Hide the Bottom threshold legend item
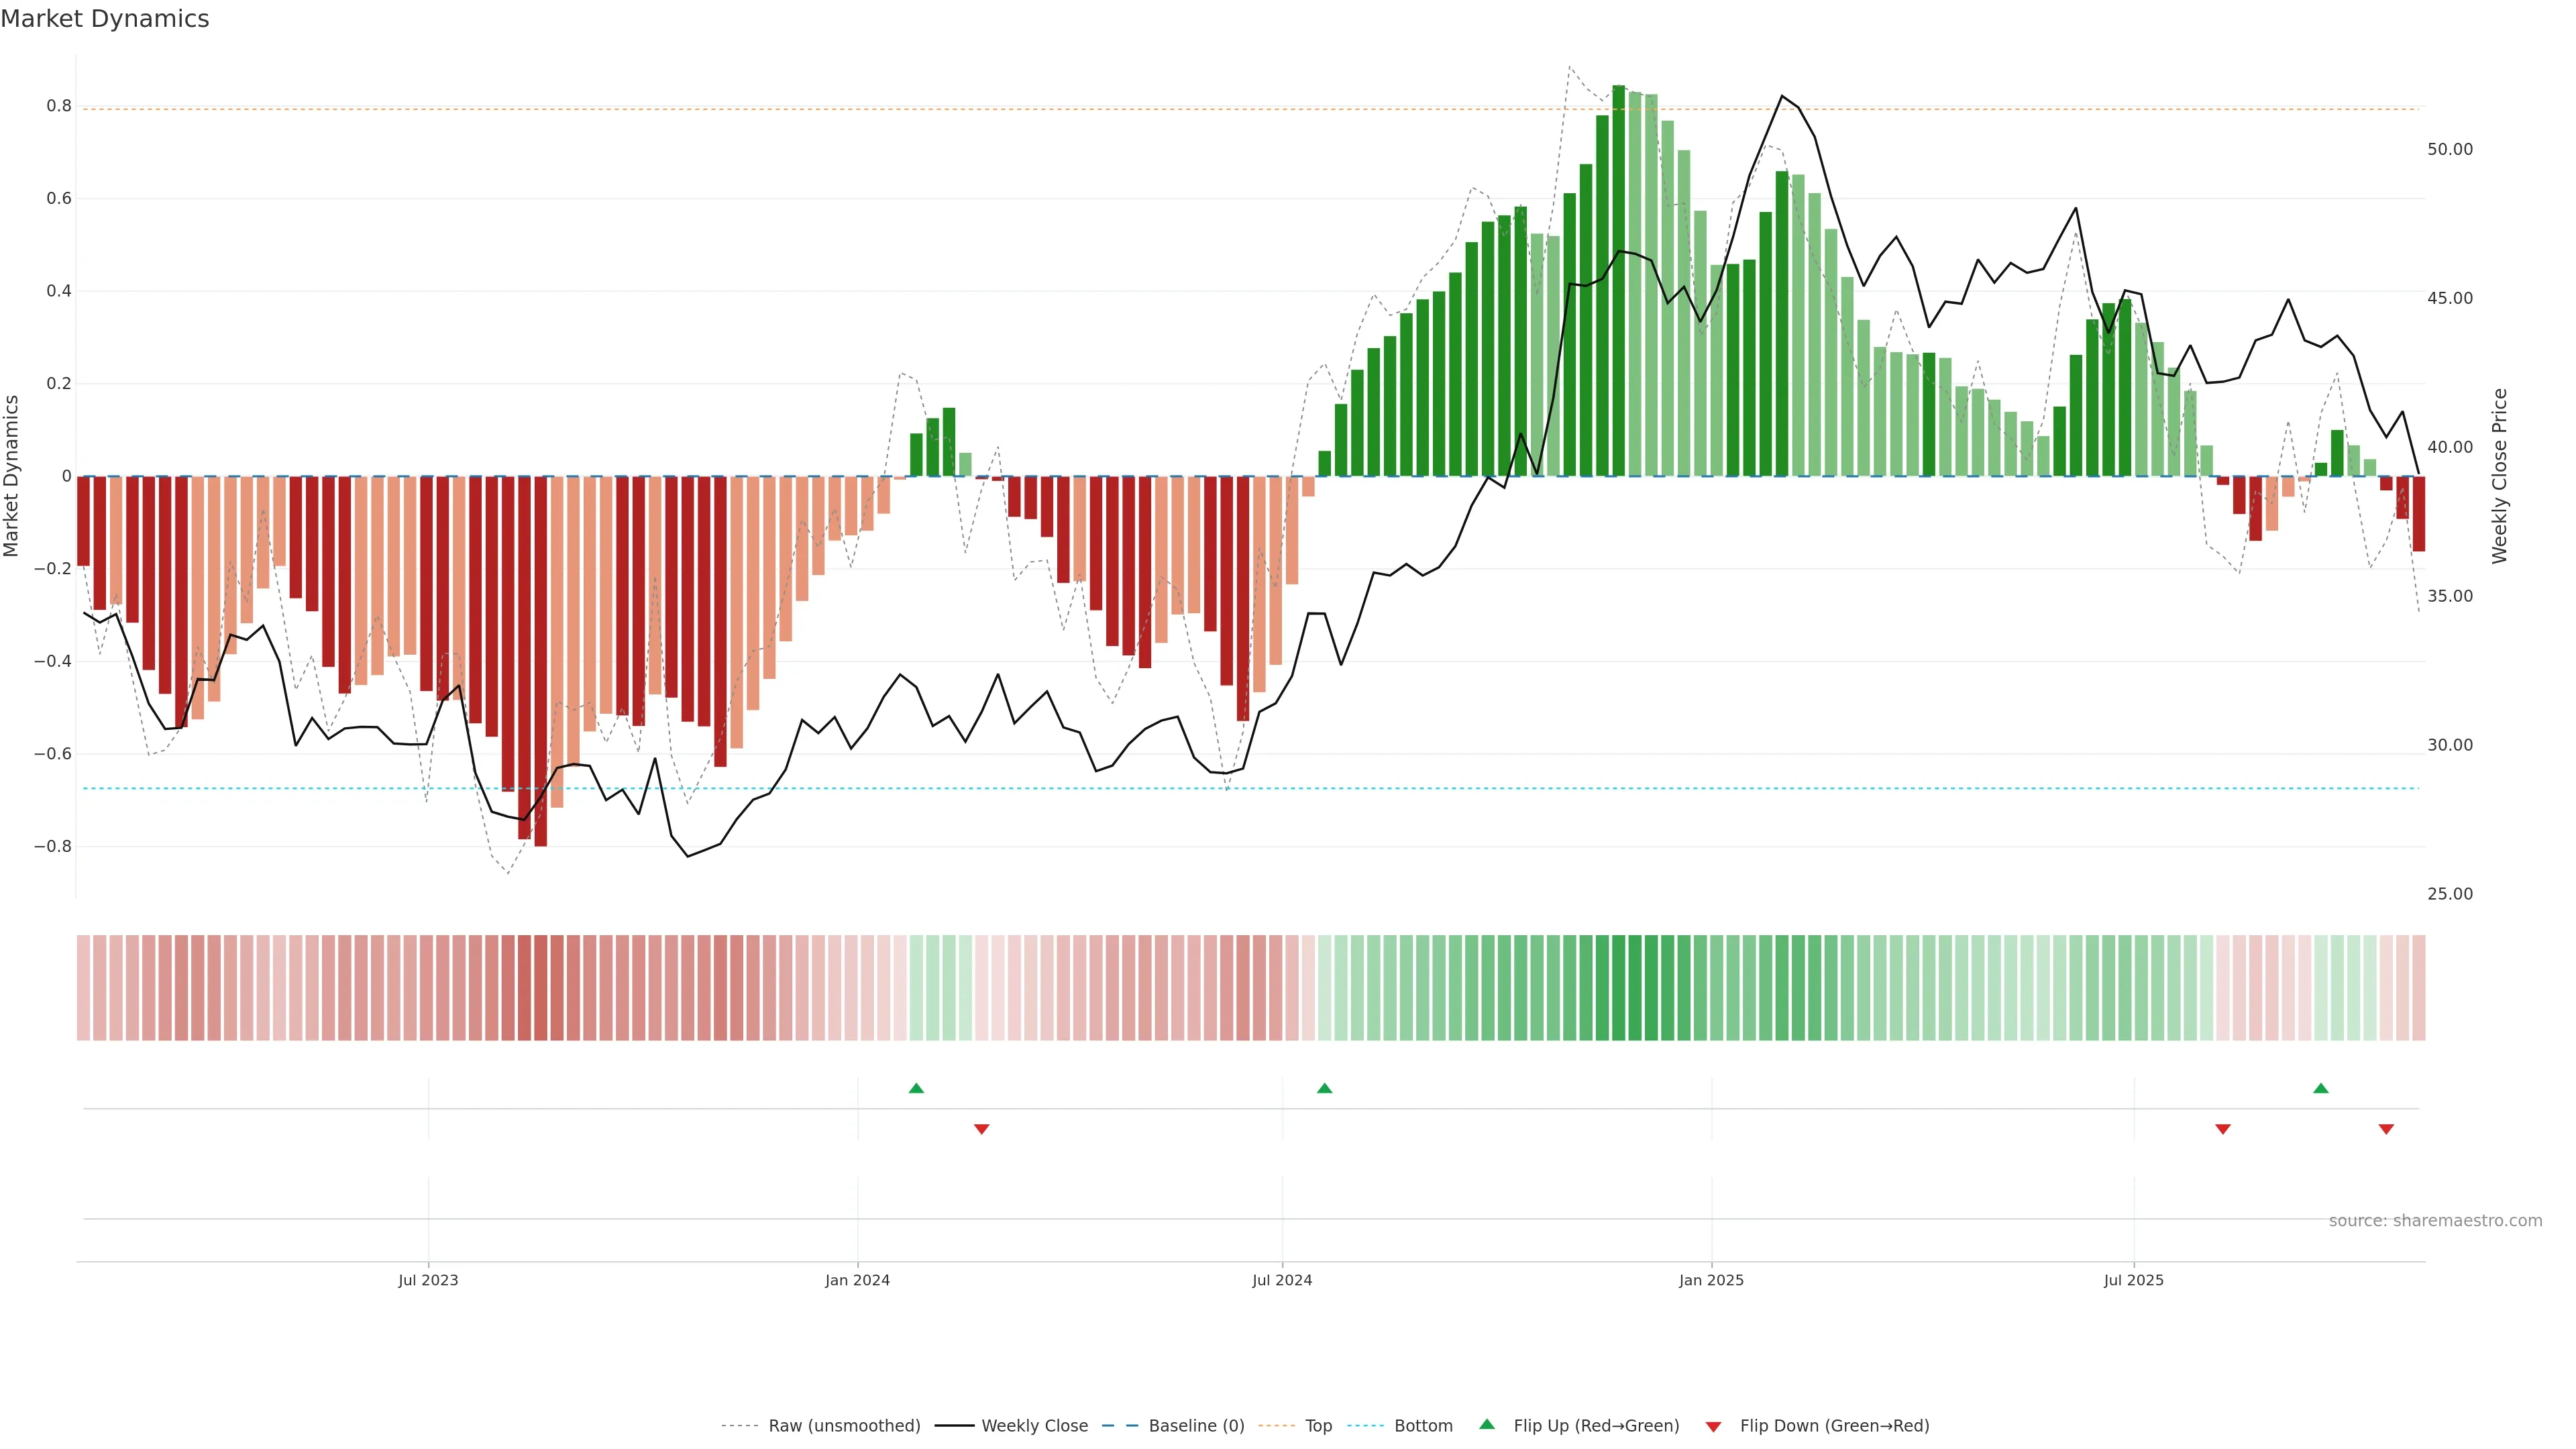 [x=1423, y=1425]
